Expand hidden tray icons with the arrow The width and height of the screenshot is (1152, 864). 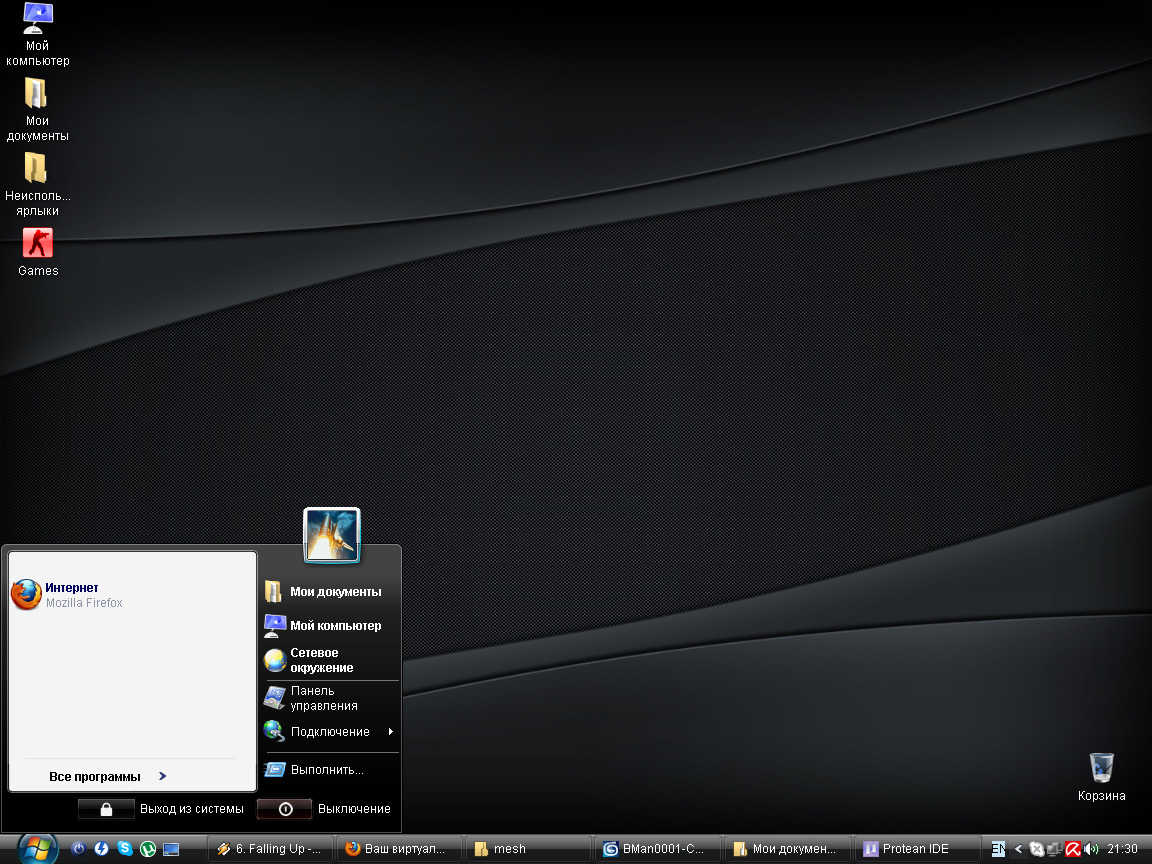pos(1018,849)
